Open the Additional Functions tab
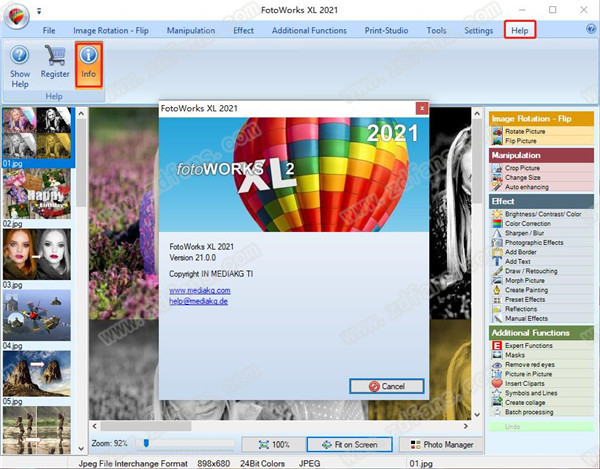 (309, 30)
